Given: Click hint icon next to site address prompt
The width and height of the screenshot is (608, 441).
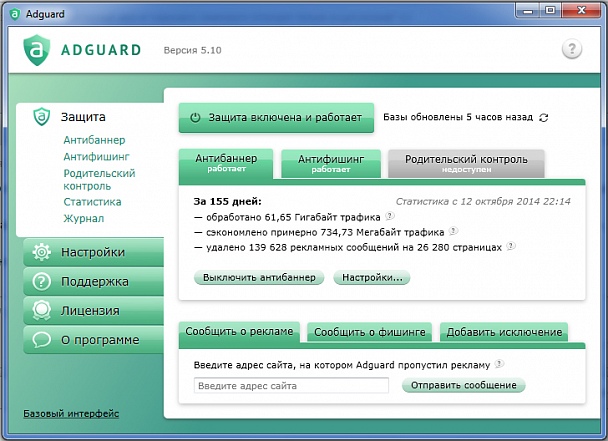Looking at the screenshot, I should [x=499, y=364].
